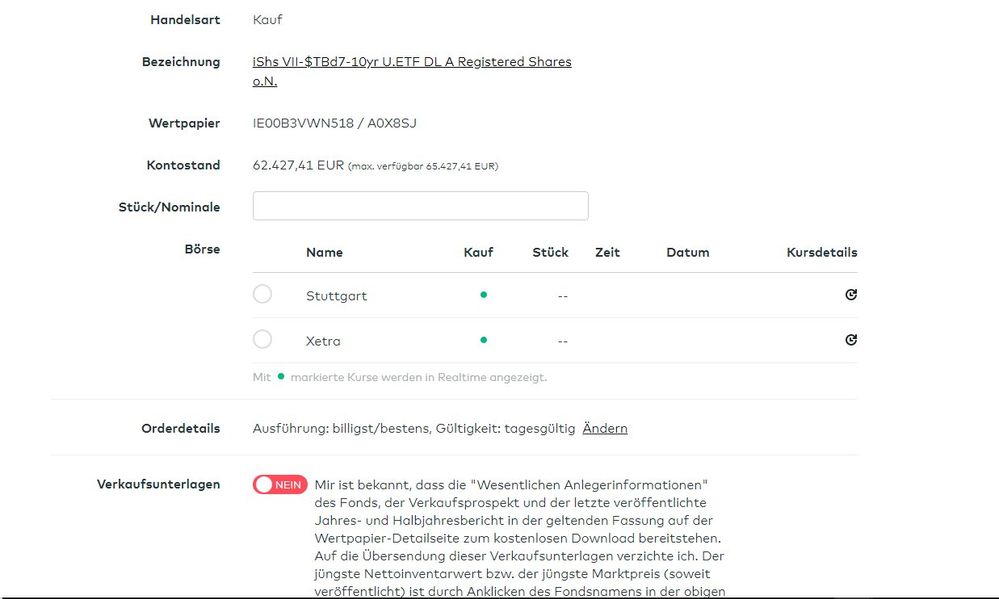Click the green dot in the realtime legend
Image resolution: width=999 pixels, height=599 pixels.
[x=281, y=377]
